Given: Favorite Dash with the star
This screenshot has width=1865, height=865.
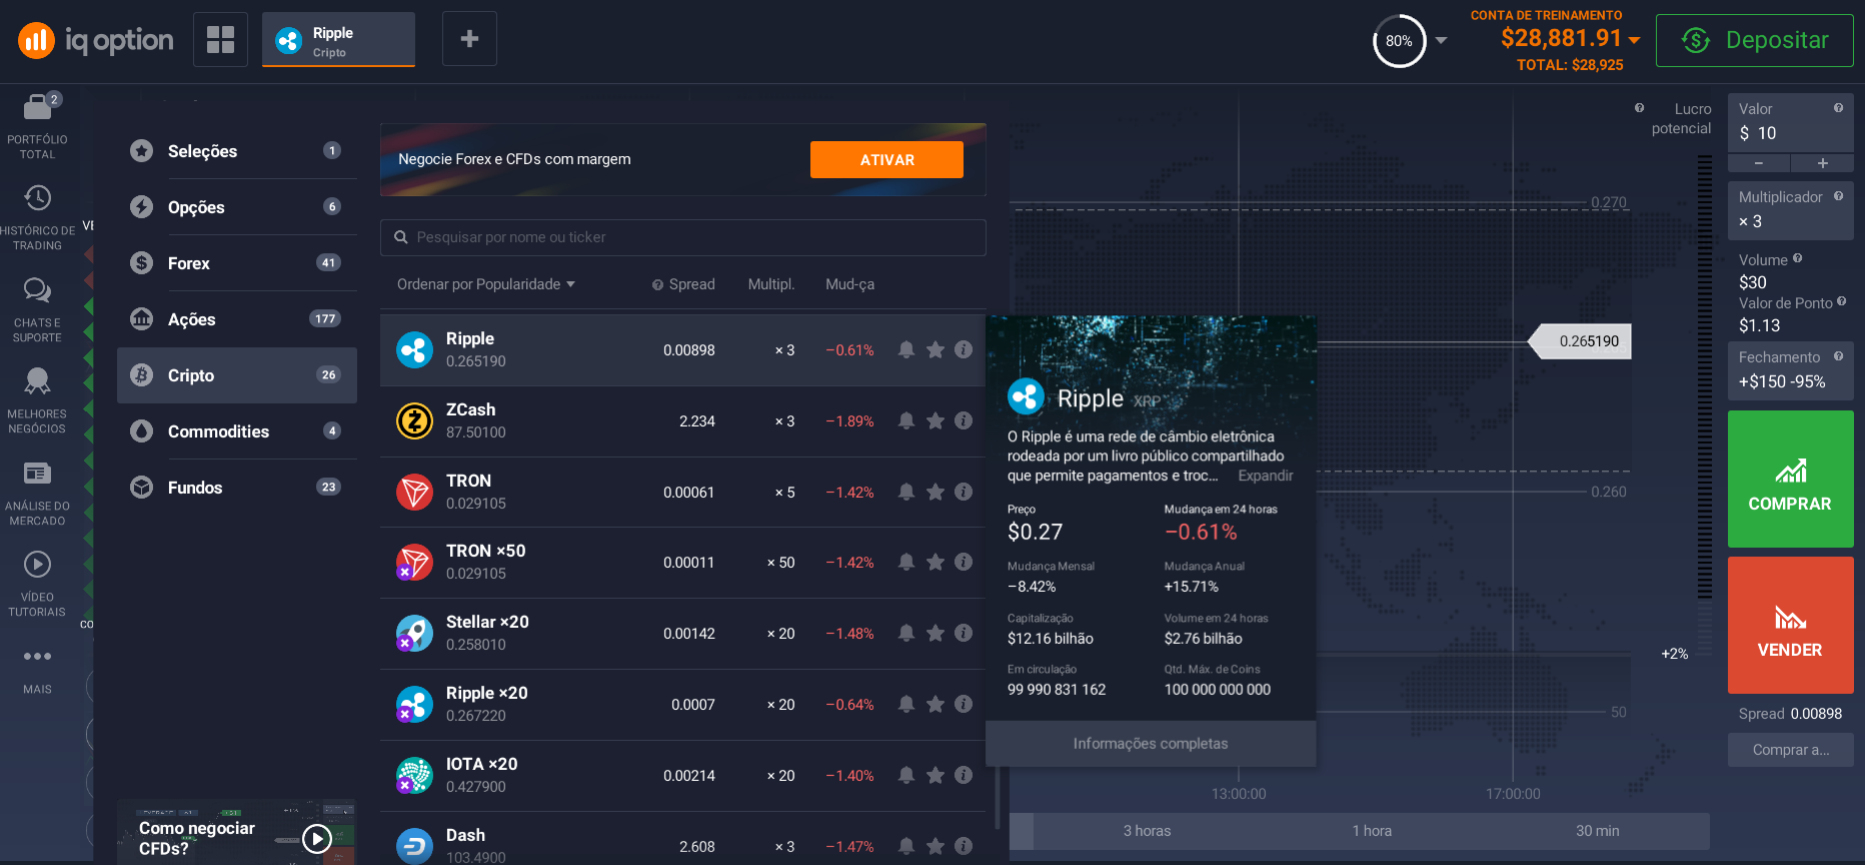Looking at the screenshot, I should (935, 846).
